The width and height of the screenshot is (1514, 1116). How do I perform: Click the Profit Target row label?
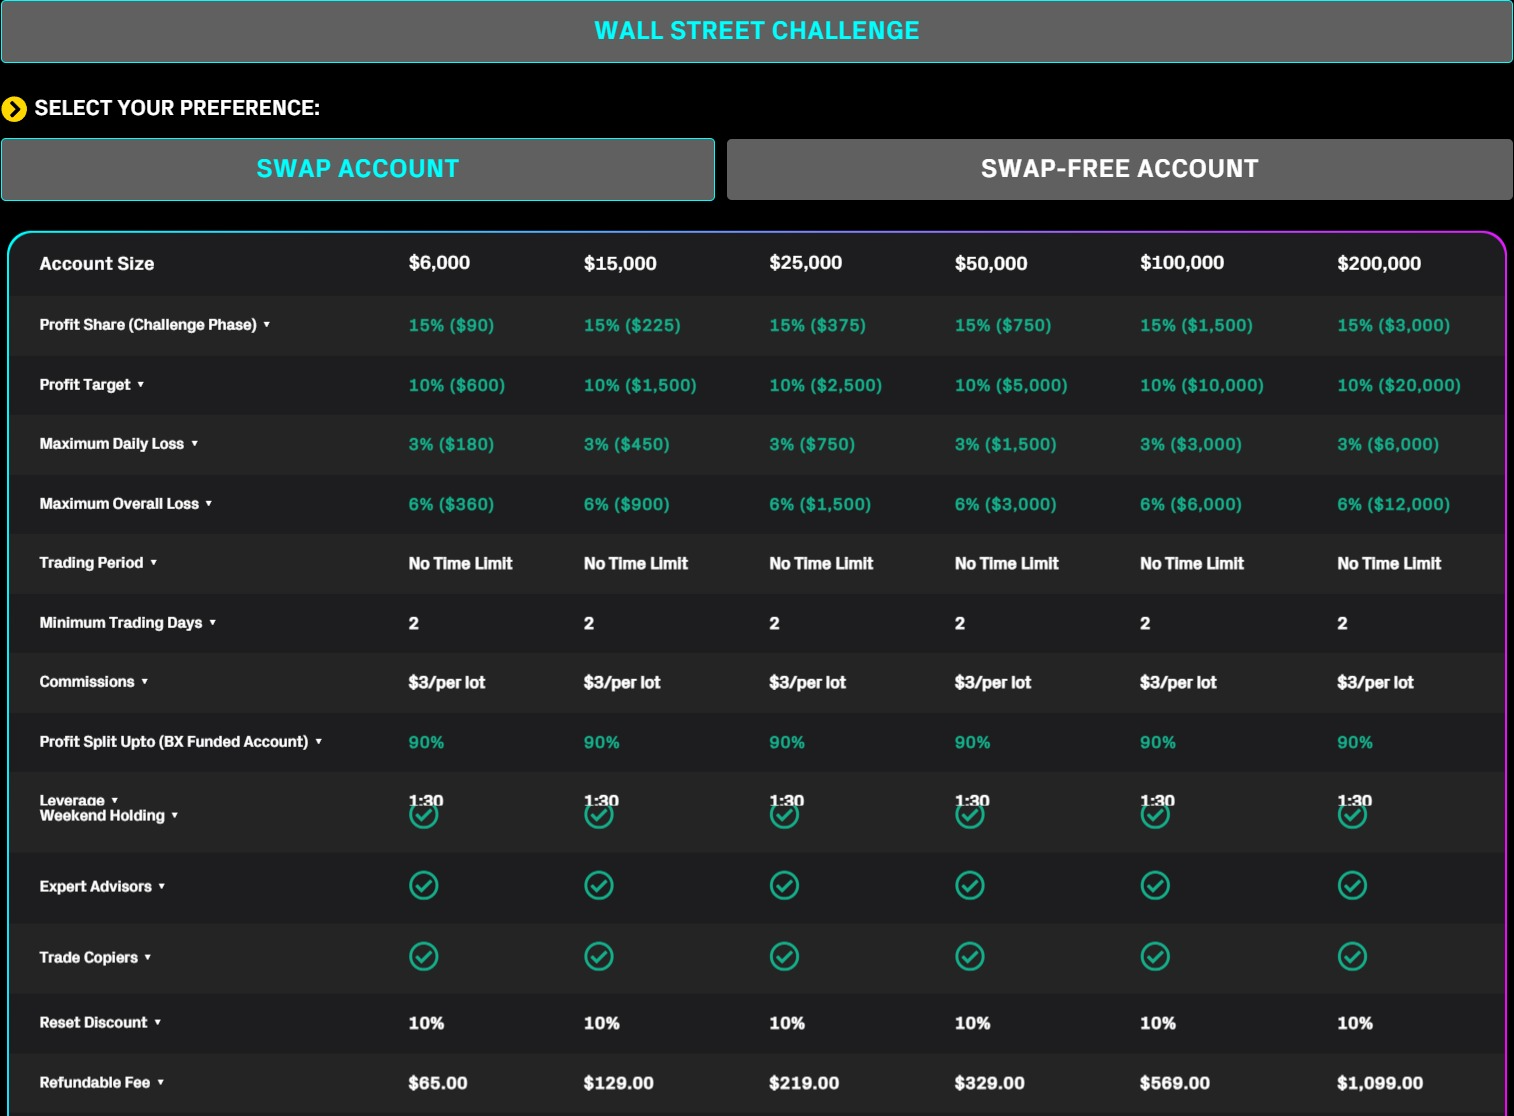point(85,385)
